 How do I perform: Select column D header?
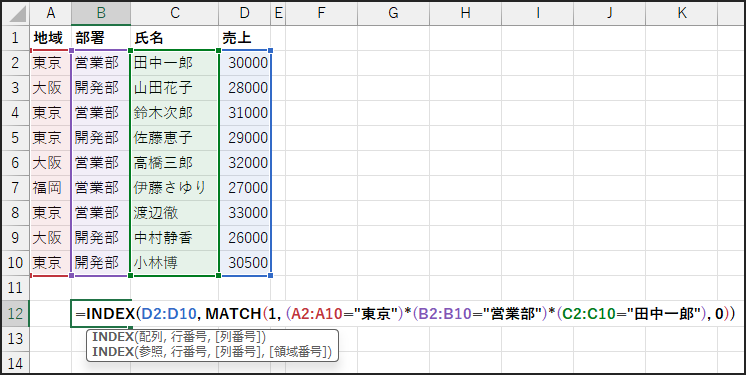[245, 13]
